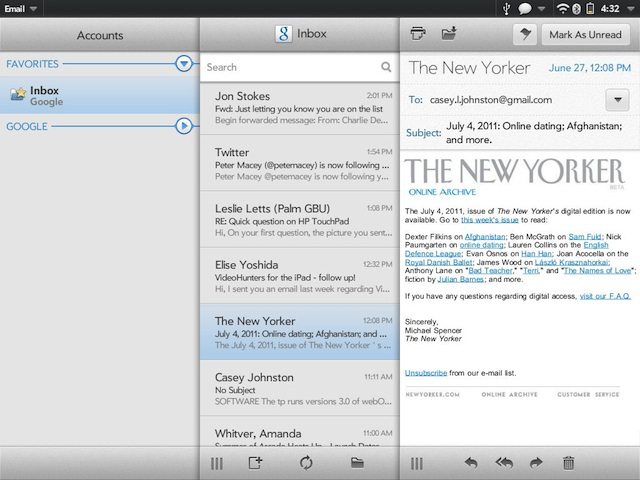Click the "this week's issue" link
Viewport: 640px width, 480px height.
click(x=489, y=220)
